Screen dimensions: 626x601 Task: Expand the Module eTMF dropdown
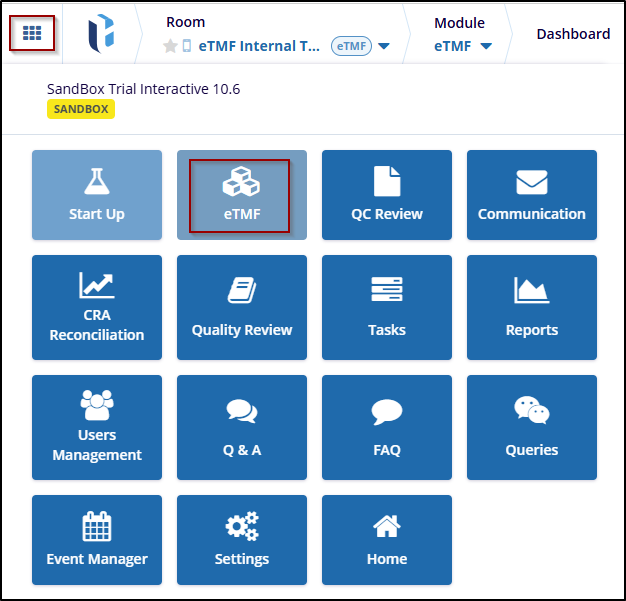click(486, 46)
